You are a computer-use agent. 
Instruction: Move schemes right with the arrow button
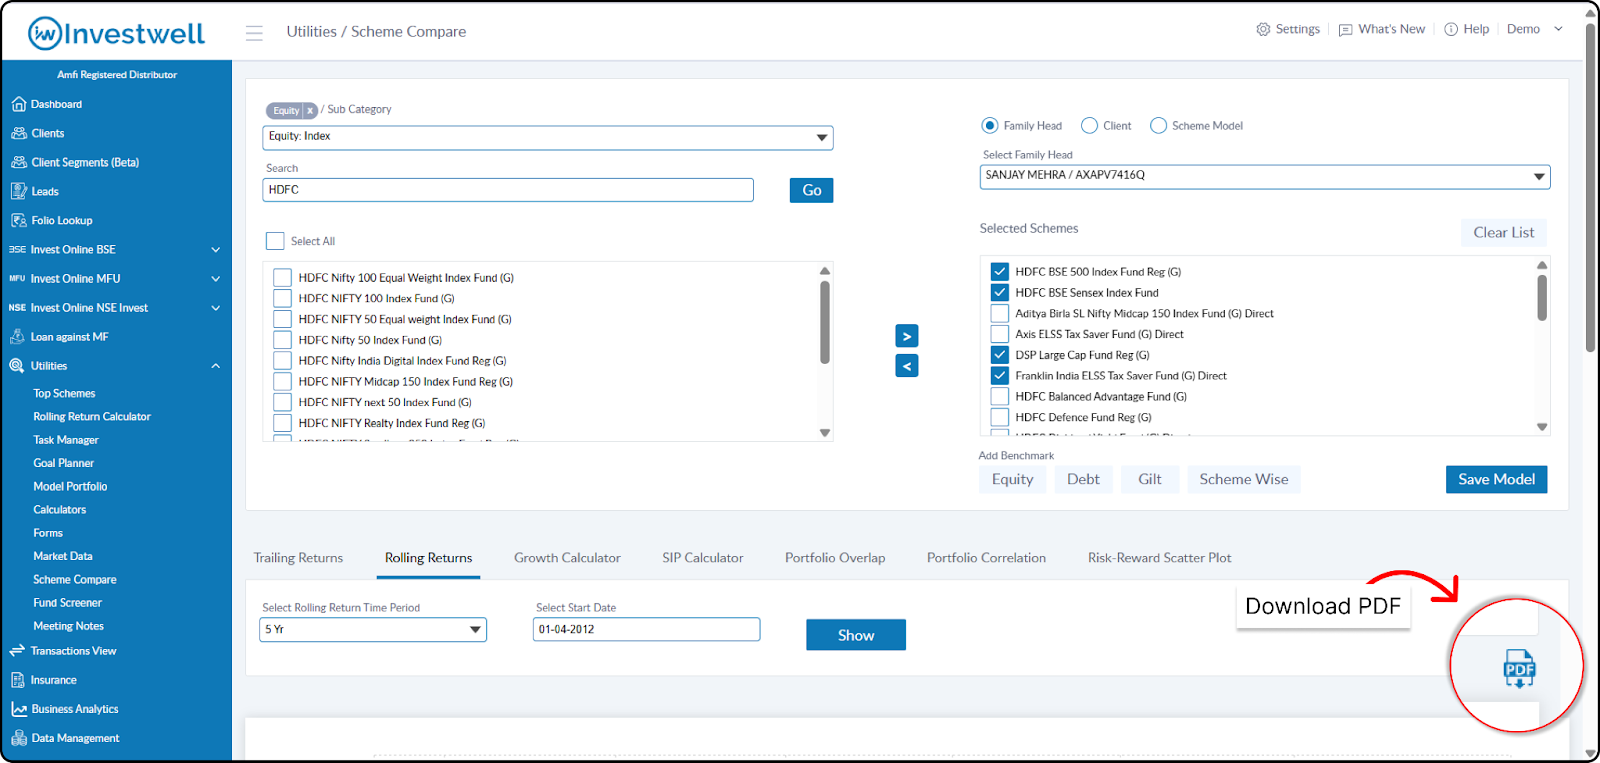click(907, 336)
